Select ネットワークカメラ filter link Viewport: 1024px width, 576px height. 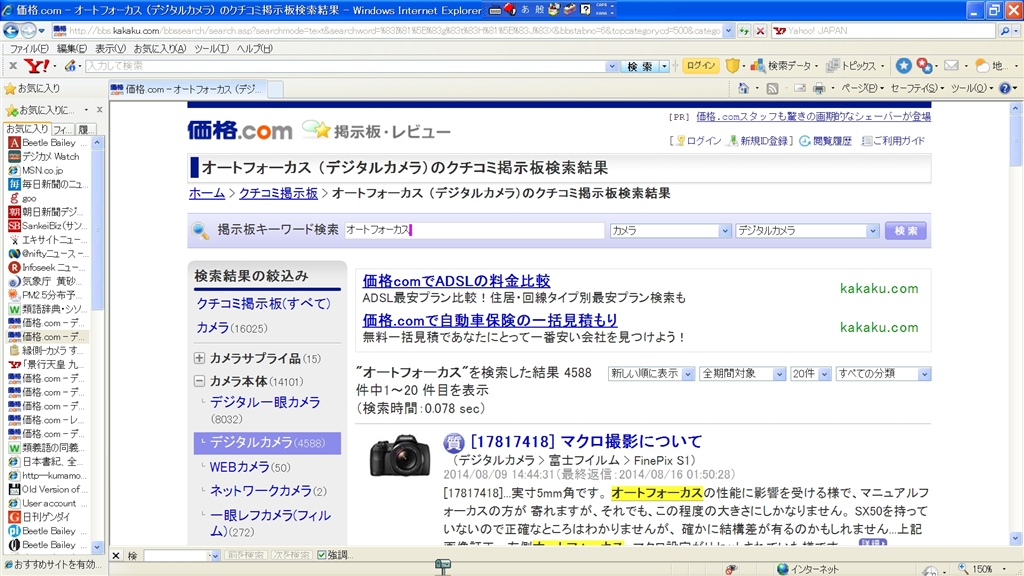(x=261, y=490)
